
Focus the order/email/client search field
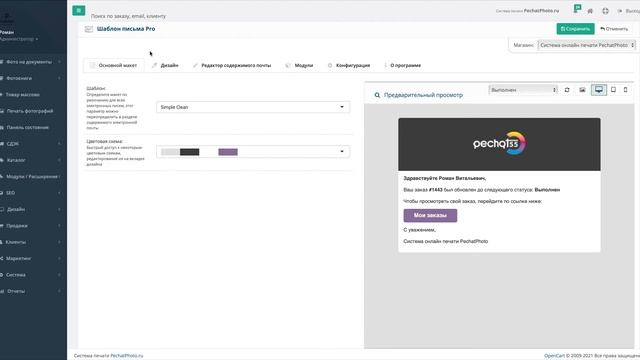point(128,16)
